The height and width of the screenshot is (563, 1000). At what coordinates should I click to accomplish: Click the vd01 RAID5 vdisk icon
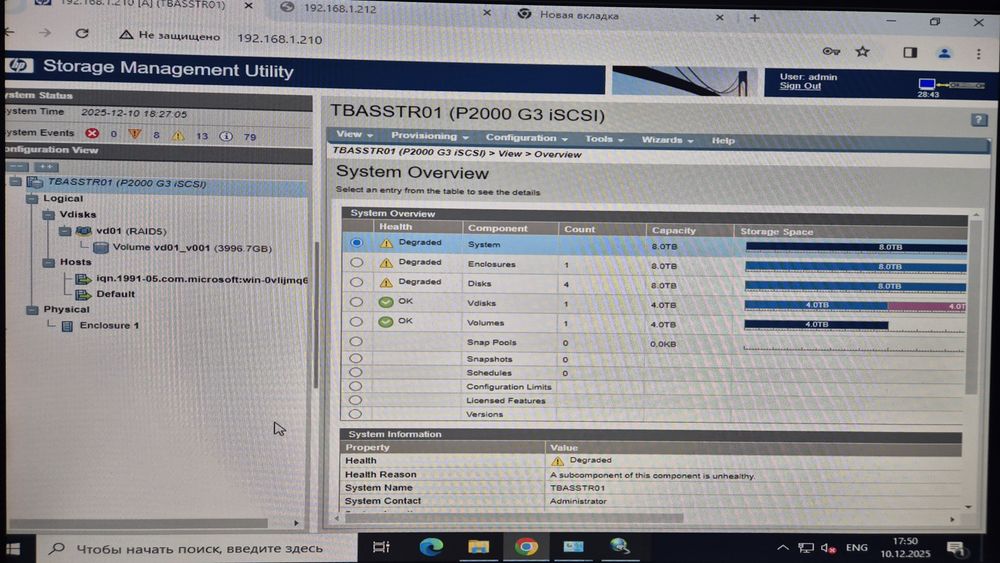click(x=84, y=230)
